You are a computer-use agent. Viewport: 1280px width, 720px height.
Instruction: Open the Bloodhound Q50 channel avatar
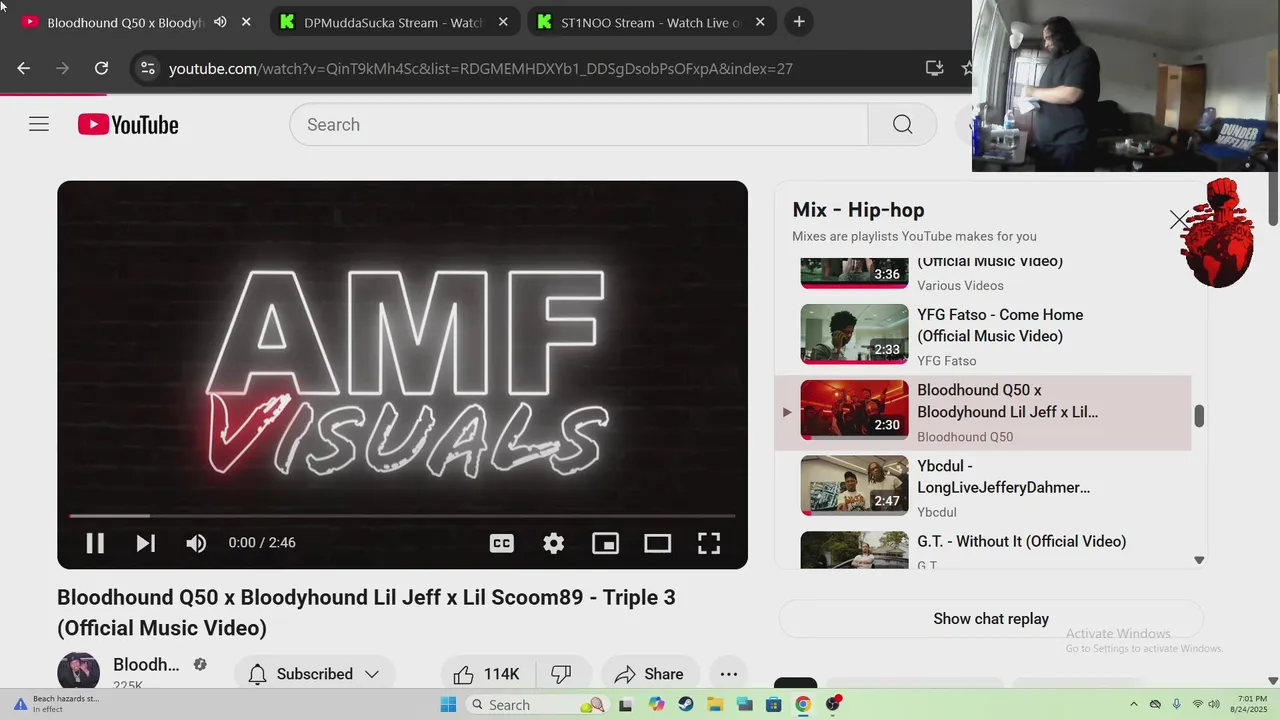coord(78,671)
